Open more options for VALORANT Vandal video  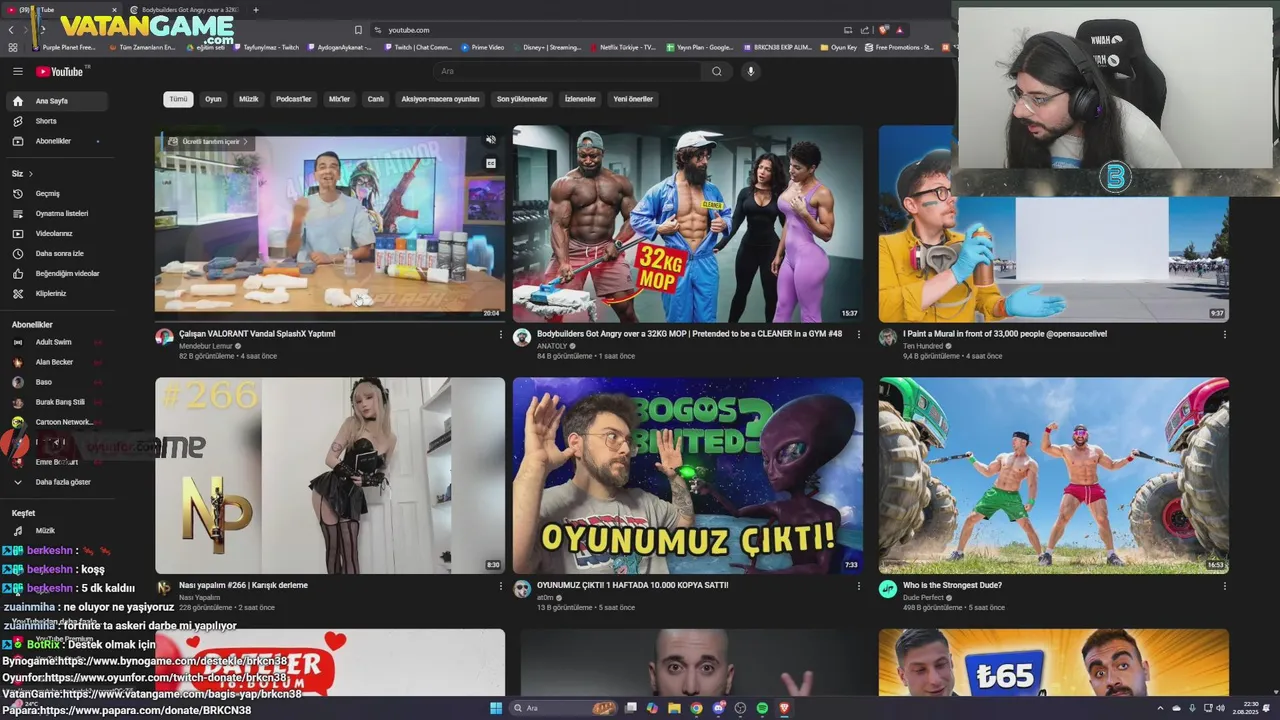[x=501, y=335]
